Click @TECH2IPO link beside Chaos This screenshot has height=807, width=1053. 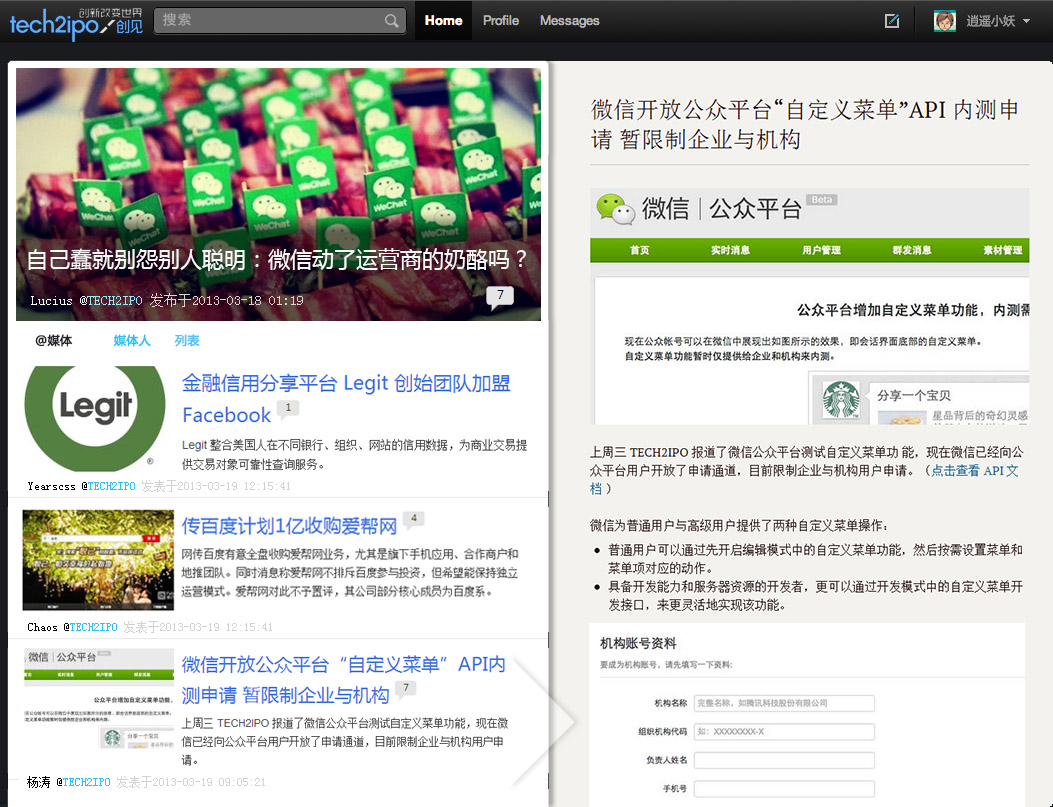[x=91, y=627]
